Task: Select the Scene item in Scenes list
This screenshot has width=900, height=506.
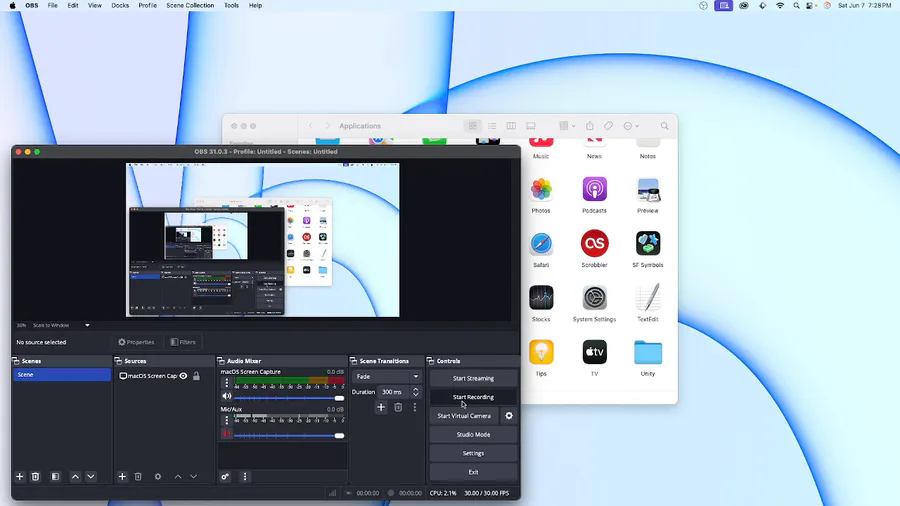Action: (62, 375)
